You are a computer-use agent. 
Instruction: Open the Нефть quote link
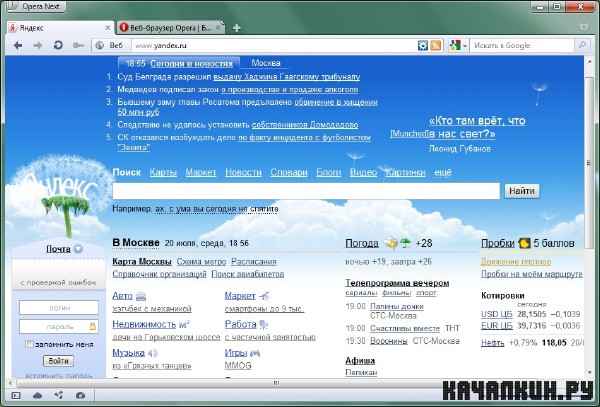point(492,343)
